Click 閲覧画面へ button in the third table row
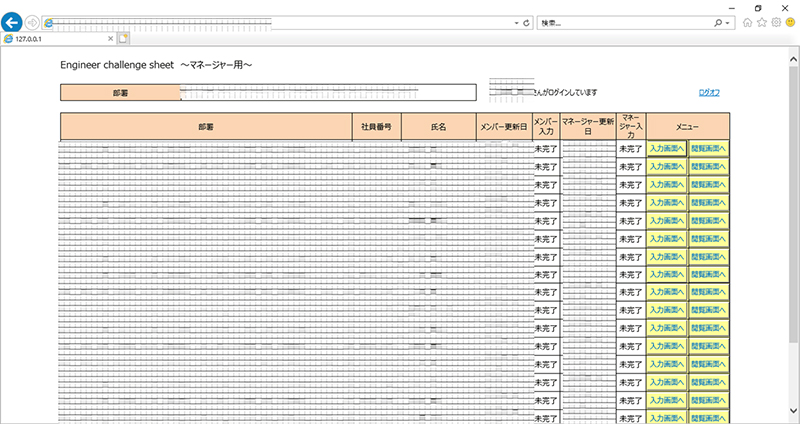Viewport: 800px width, 424px height. [x=708, y=184]
